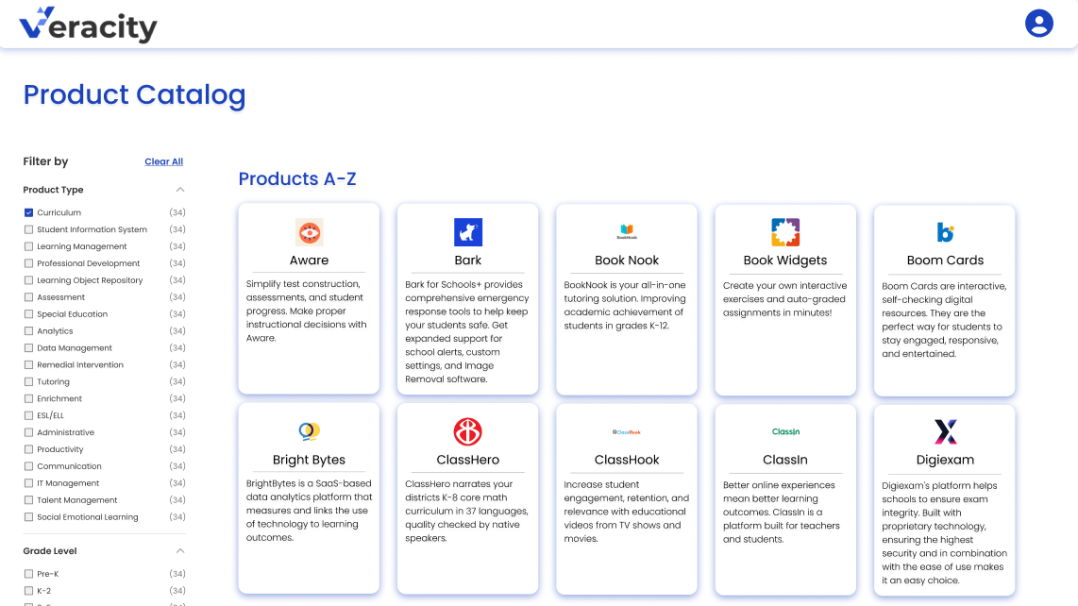Open the ClassHook product title
The width and height of the screenshot is (1078, 606).
coord(626,459)
